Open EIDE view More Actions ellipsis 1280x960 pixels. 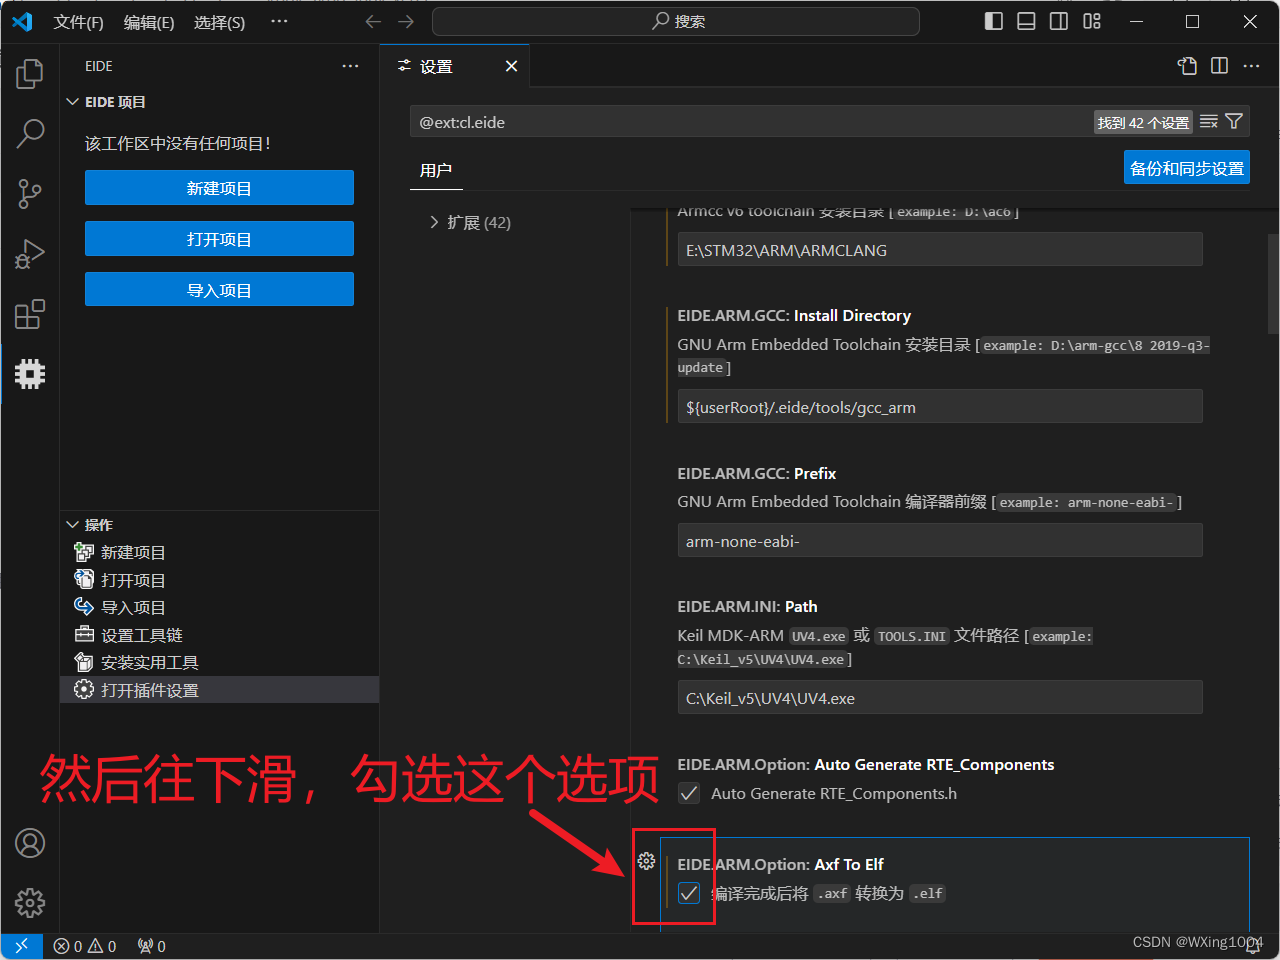coord(350,66)
